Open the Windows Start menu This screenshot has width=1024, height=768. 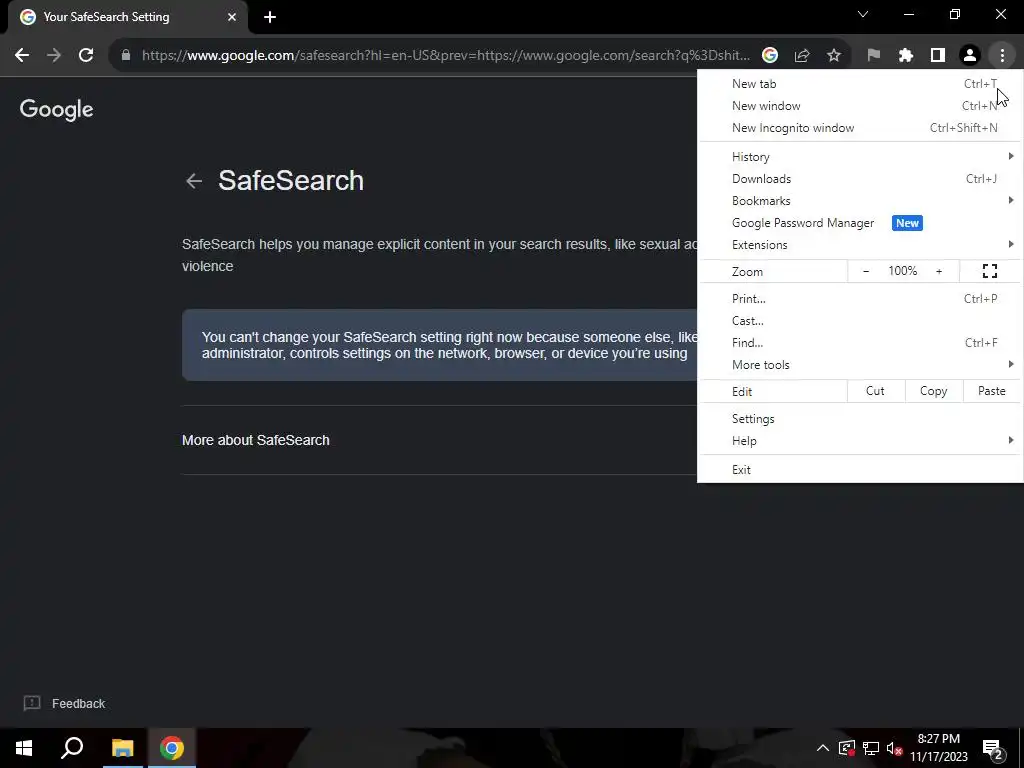pos(24,748)
